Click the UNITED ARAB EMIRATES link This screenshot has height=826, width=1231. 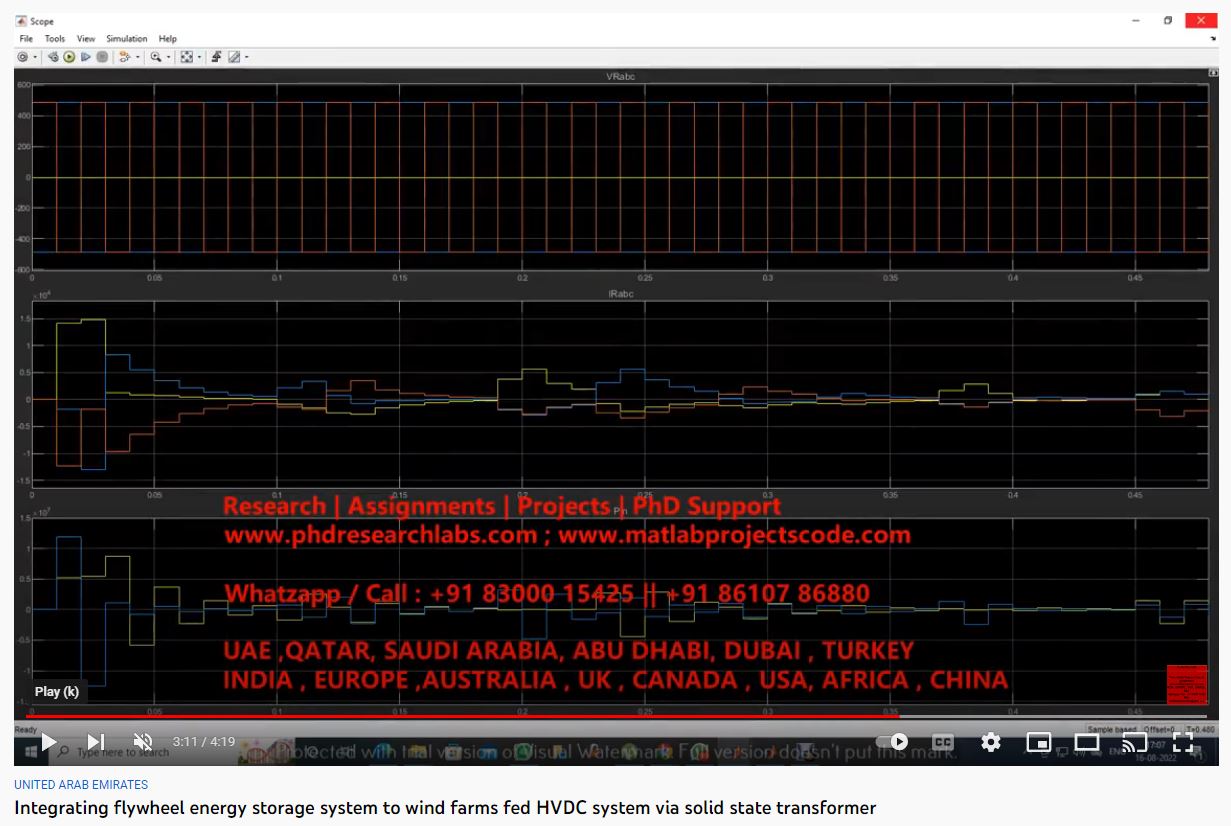[x=81, y=785]
